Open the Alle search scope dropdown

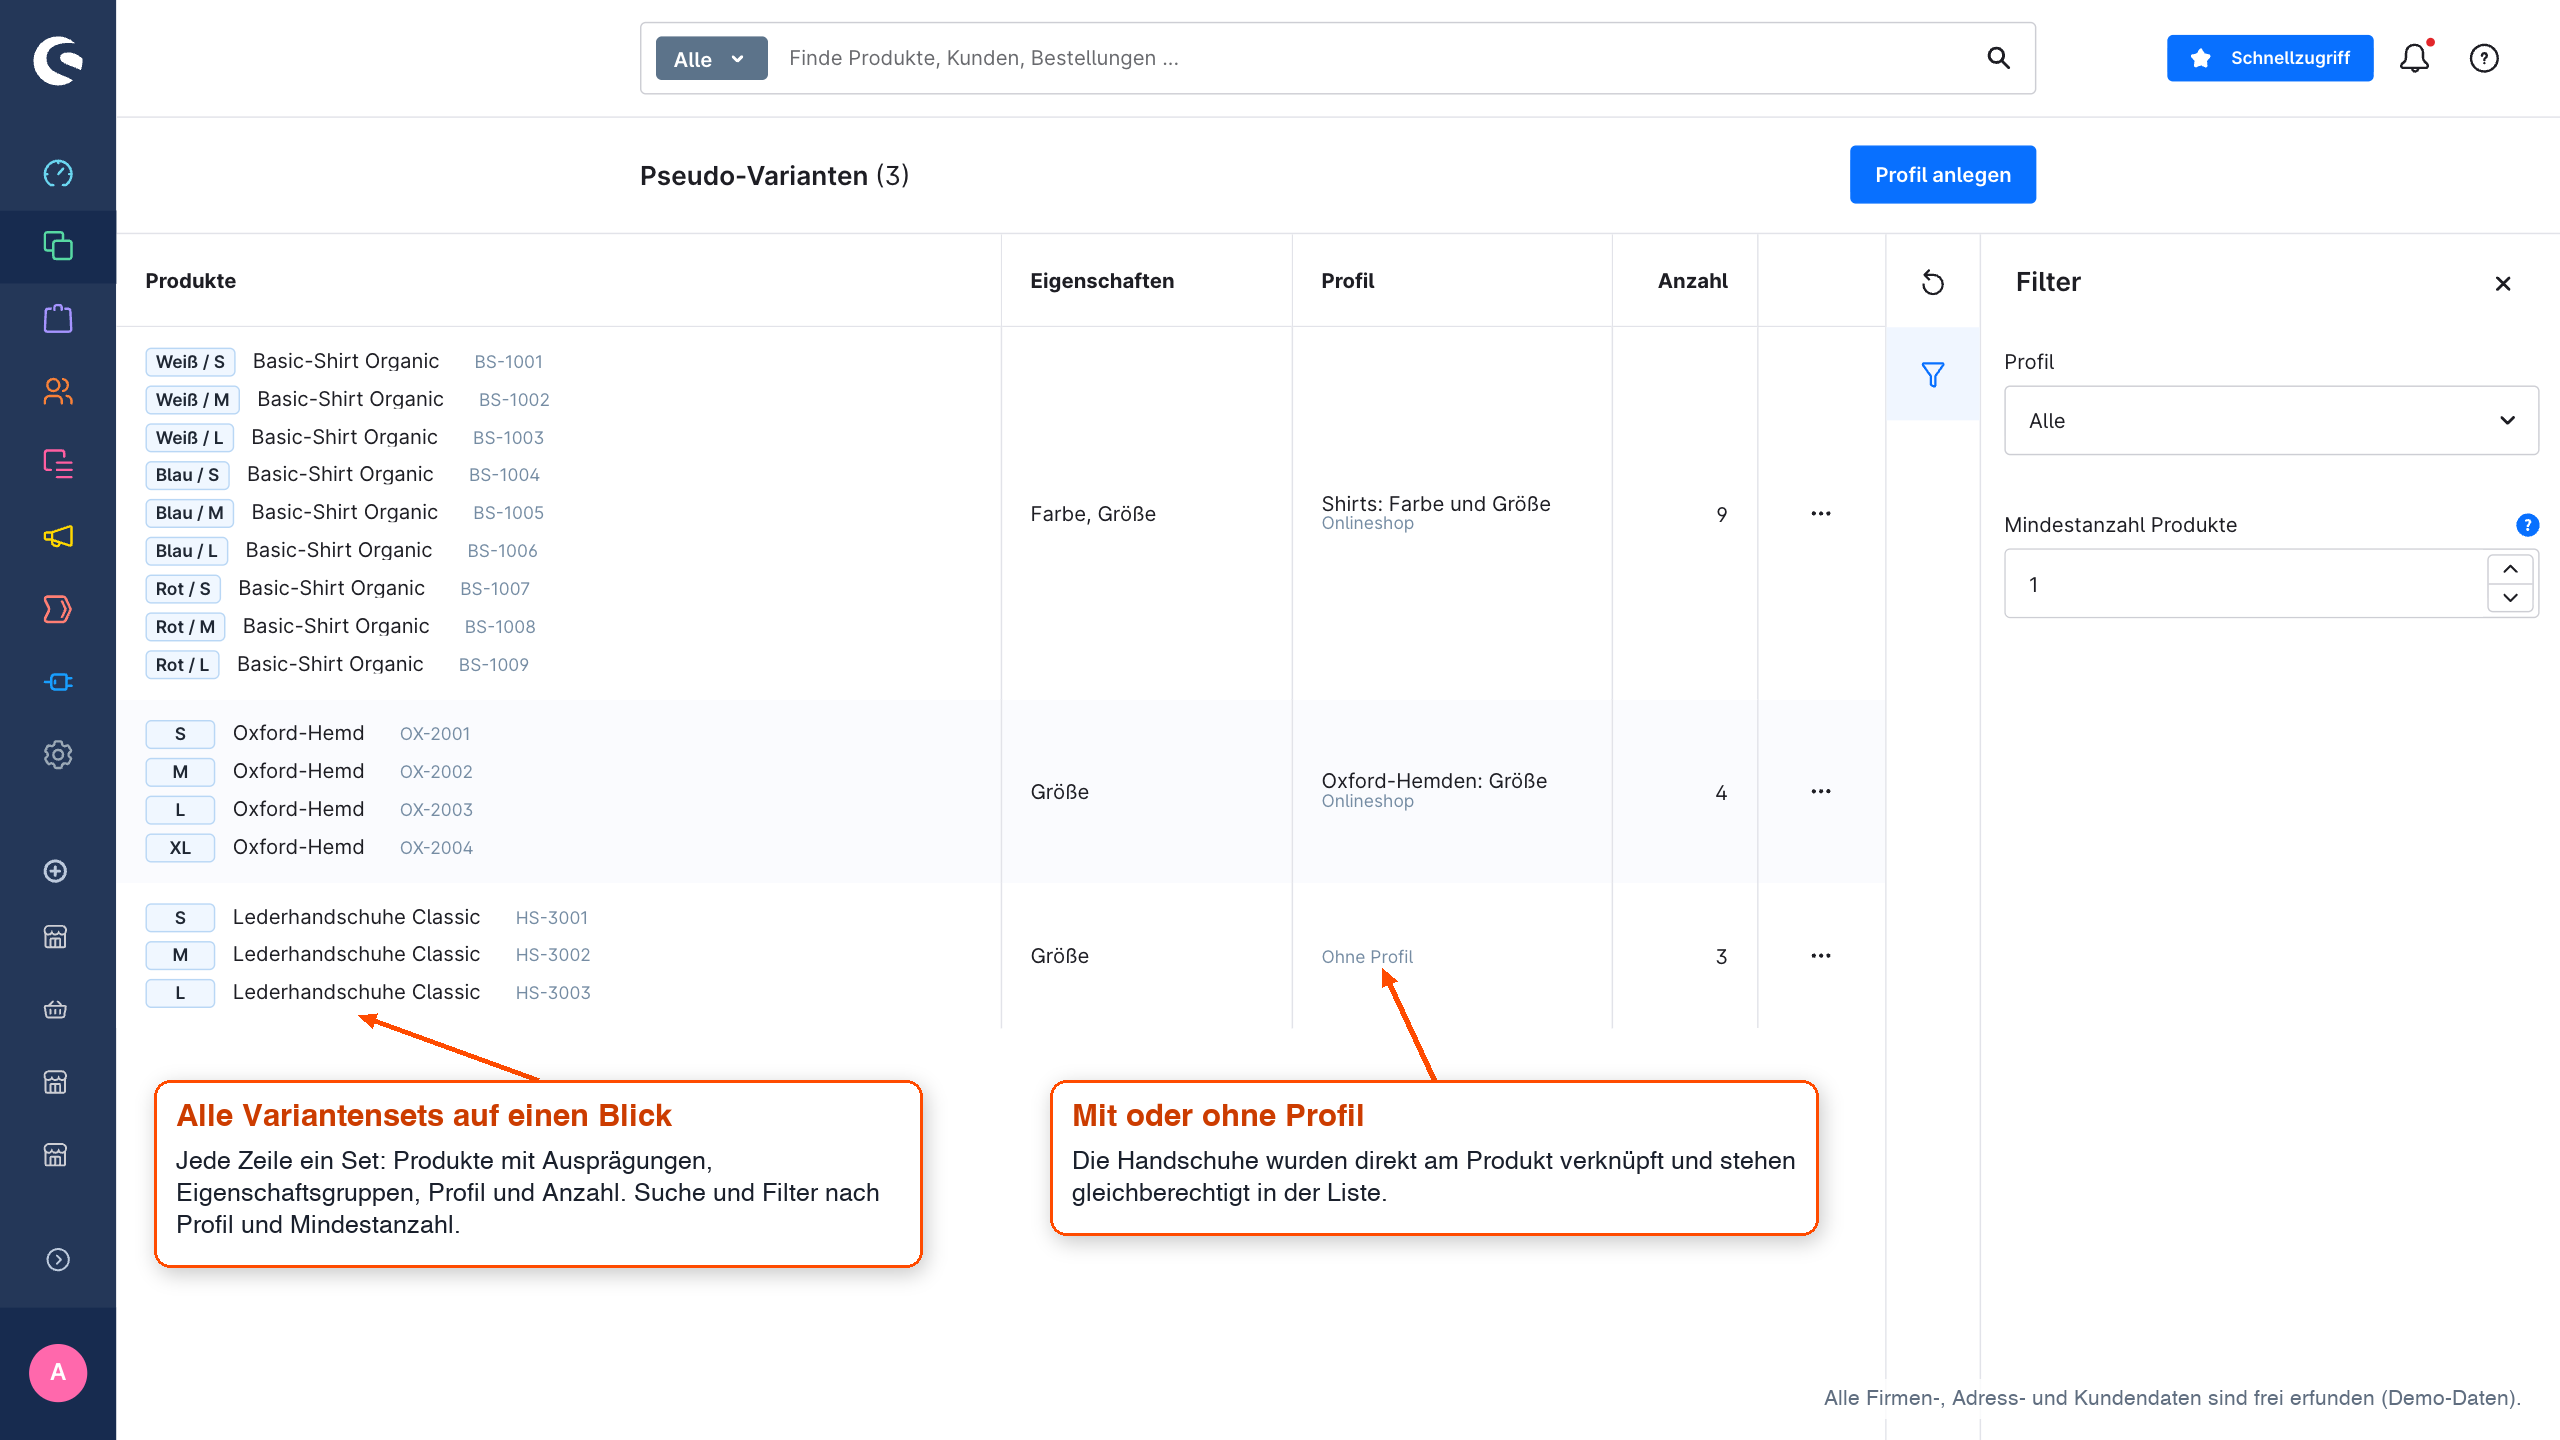711,59
